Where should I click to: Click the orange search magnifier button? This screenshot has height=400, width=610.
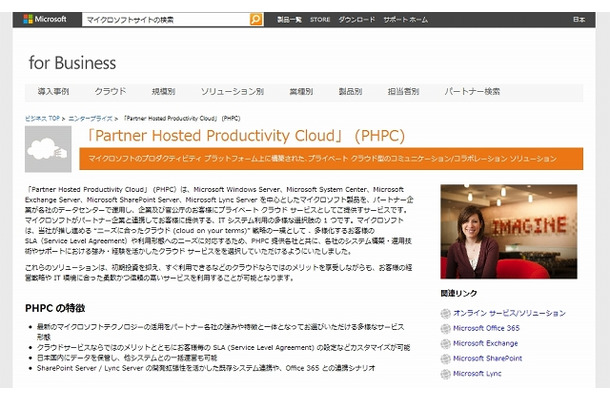[x=256, y=19]
